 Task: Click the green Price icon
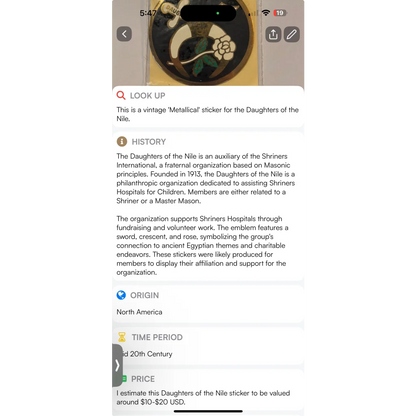point(124,379)
